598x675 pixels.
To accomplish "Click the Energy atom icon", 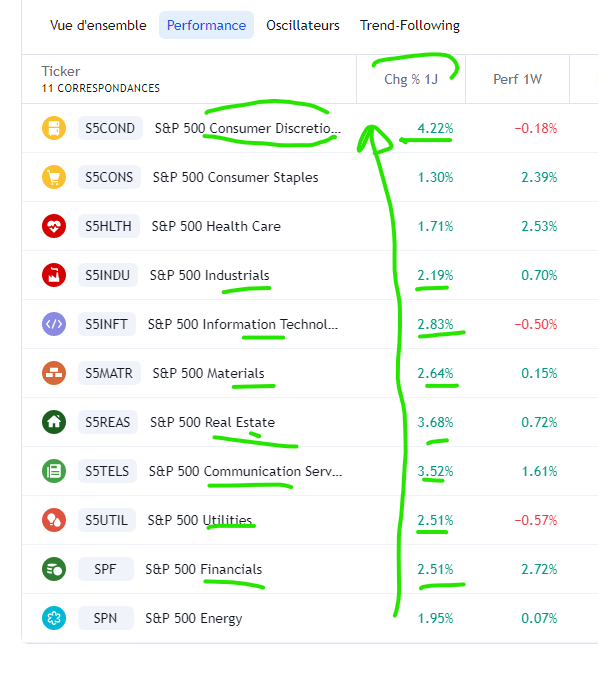I will click(54, 618).
